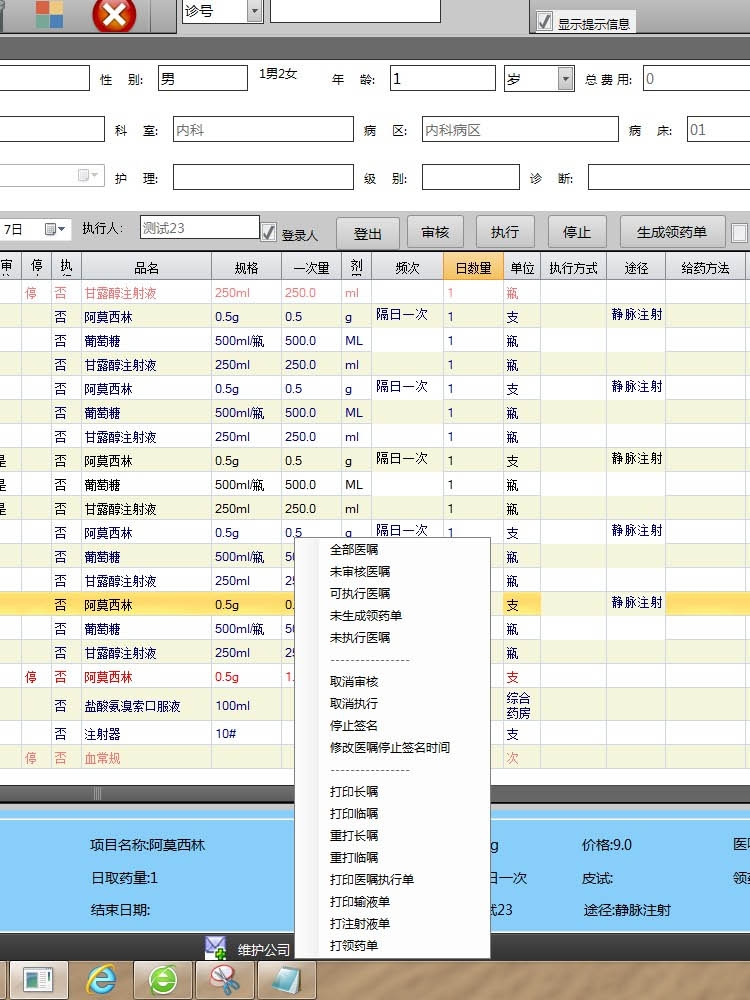
Task: Click the 规格 column header
Action: point(247,268)
